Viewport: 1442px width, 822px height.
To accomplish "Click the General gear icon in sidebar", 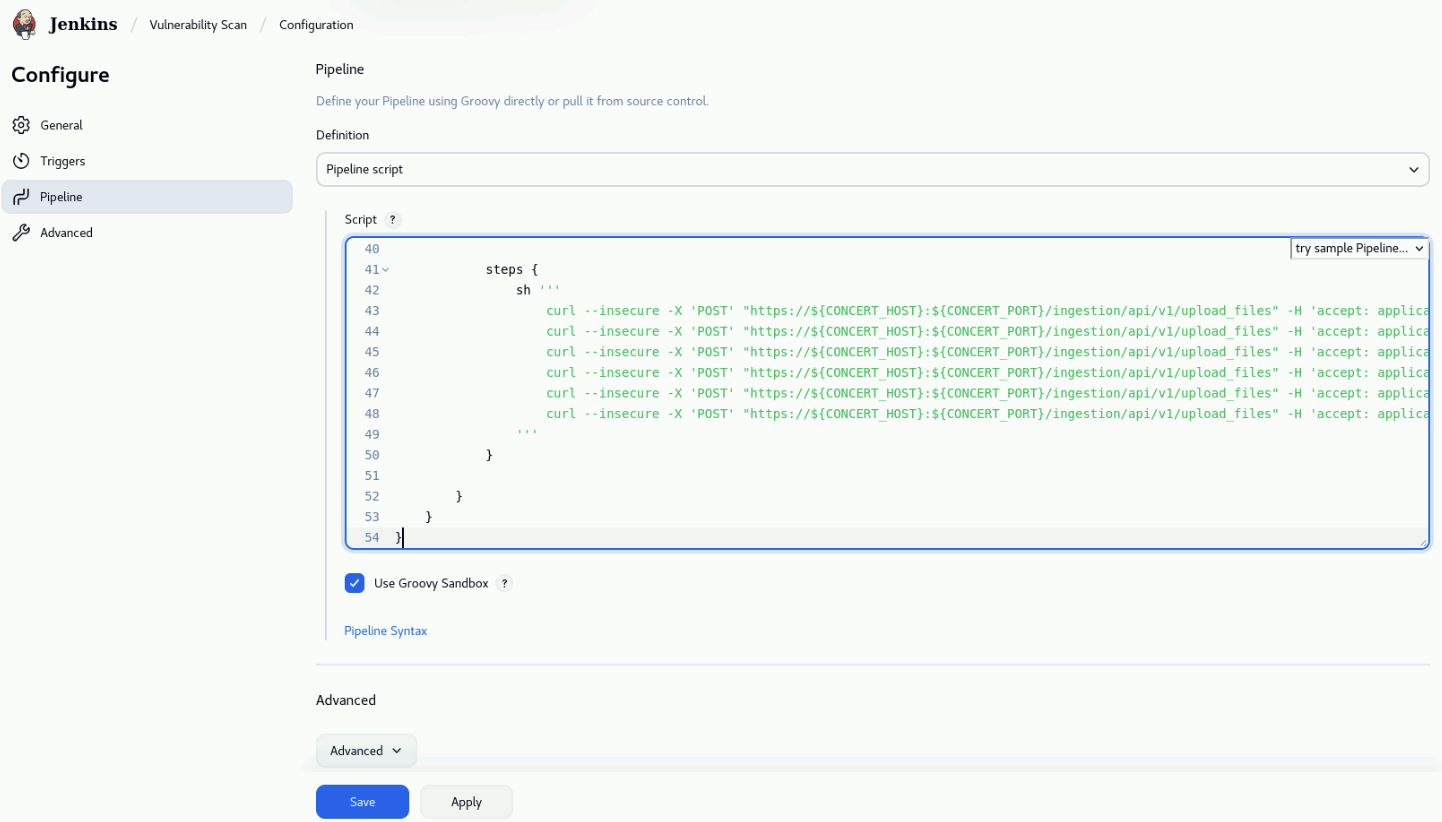I will click(21, 125).
